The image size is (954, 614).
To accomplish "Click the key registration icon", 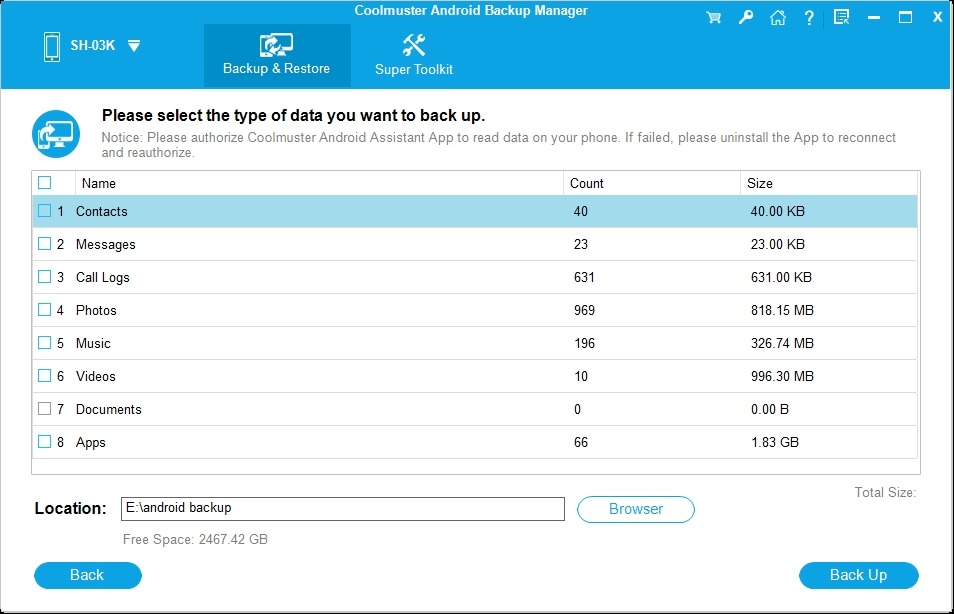I will [746, 17].
